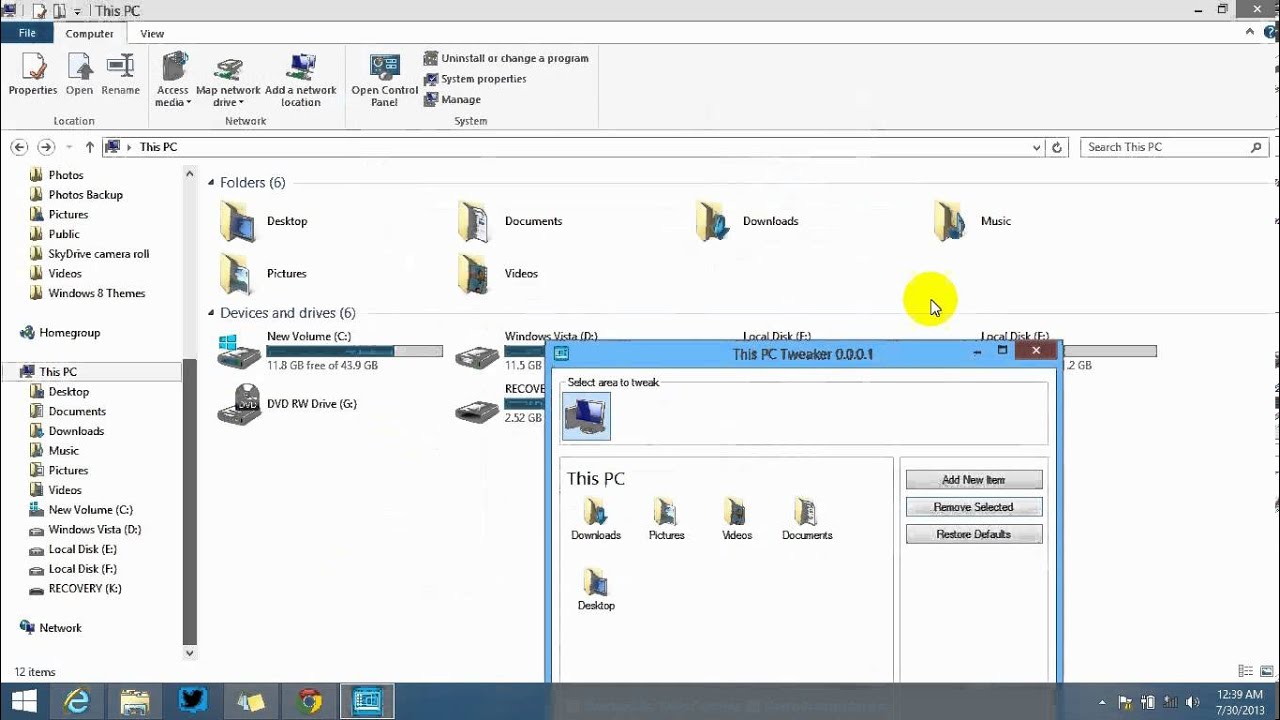The width and height of the screenshot is (1280, 720).
Task: Click Manage in the System group
Action: point(452,99)
